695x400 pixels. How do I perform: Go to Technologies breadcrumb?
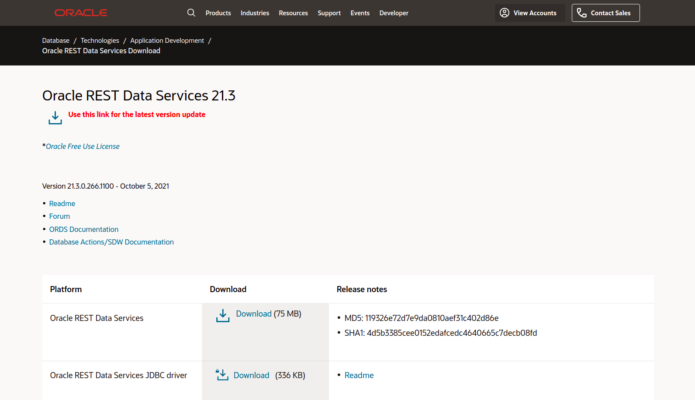[100, 40]
